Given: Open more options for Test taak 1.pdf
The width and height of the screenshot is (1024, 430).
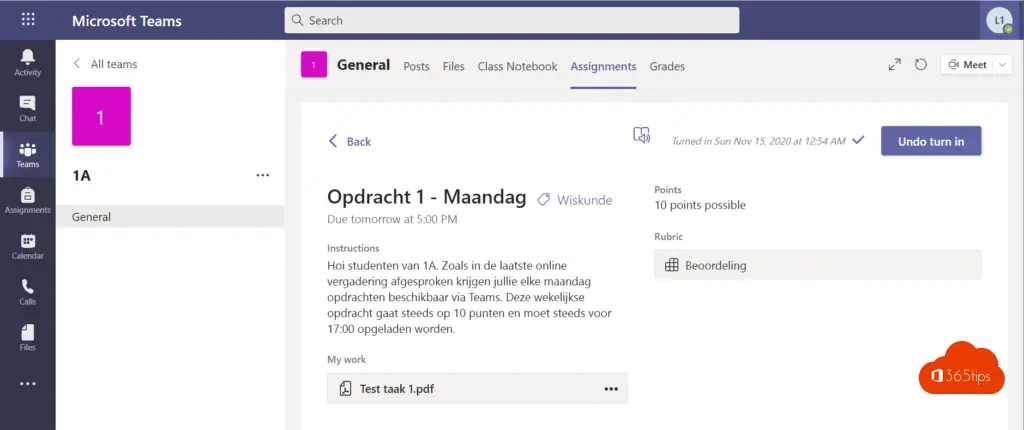Looking at the screenshot, I should coord(611,389).
